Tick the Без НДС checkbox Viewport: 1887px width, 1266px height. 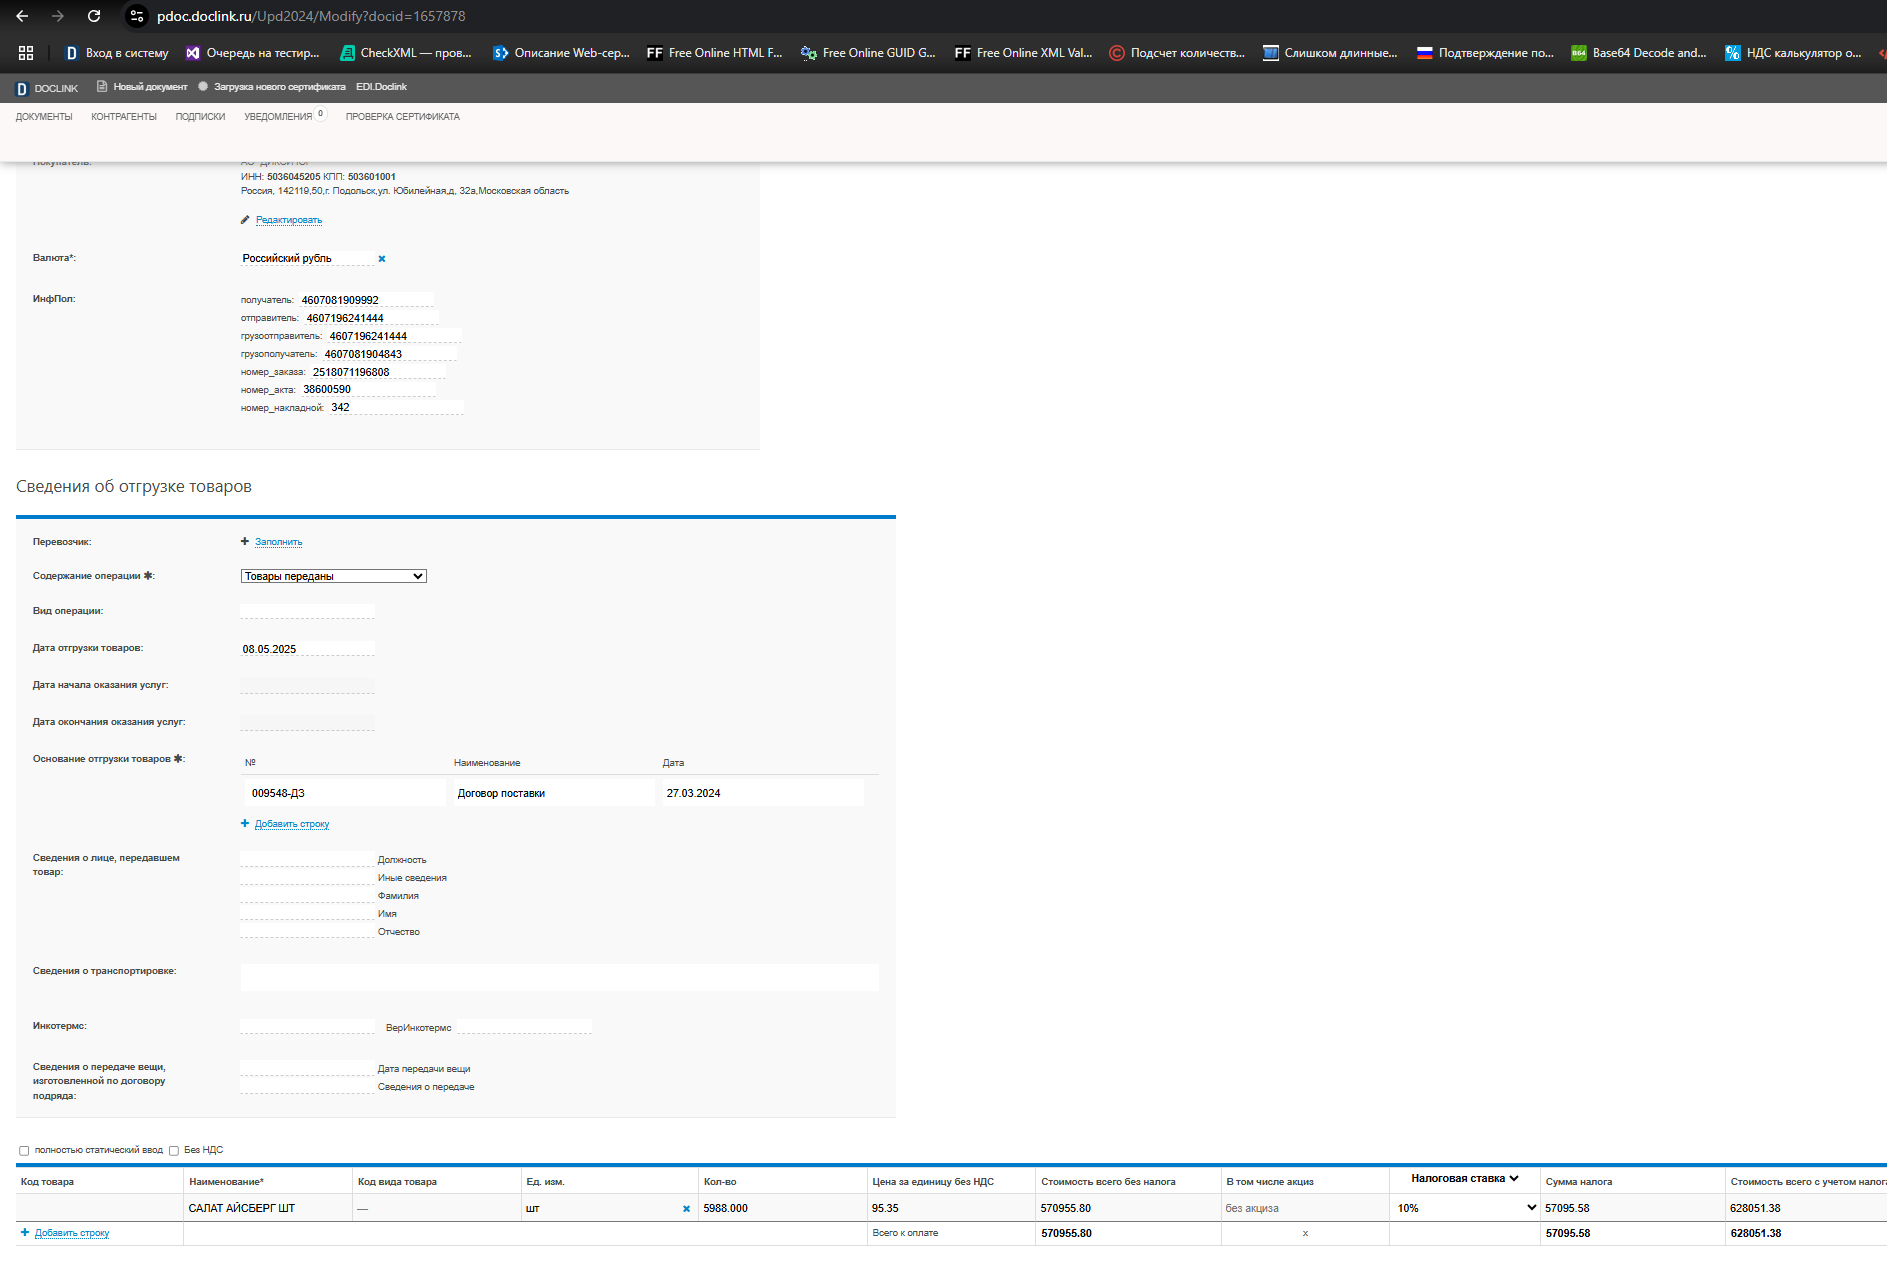coord(174,1151)
